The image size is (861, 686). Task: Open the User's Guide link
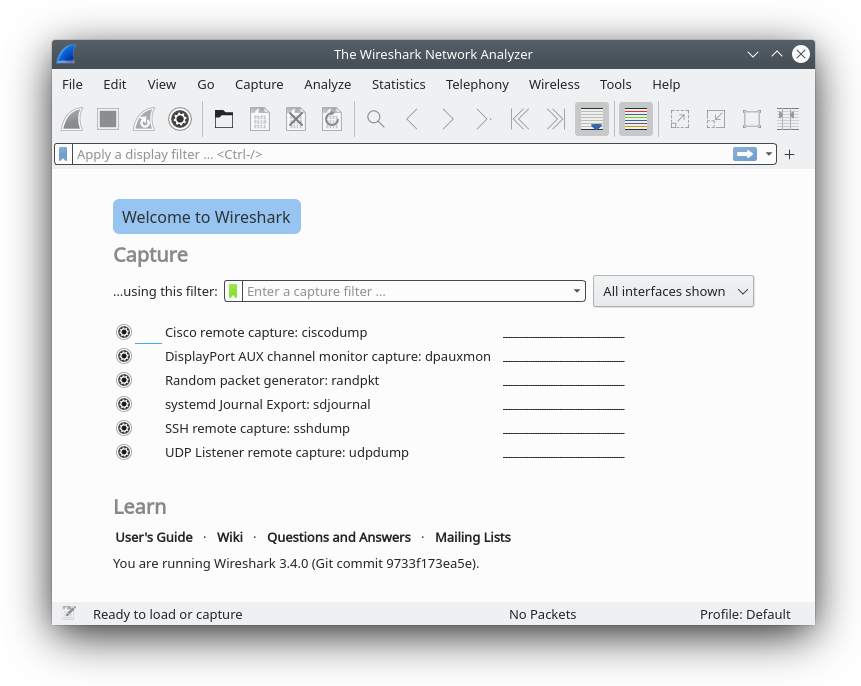pos(154,537)
